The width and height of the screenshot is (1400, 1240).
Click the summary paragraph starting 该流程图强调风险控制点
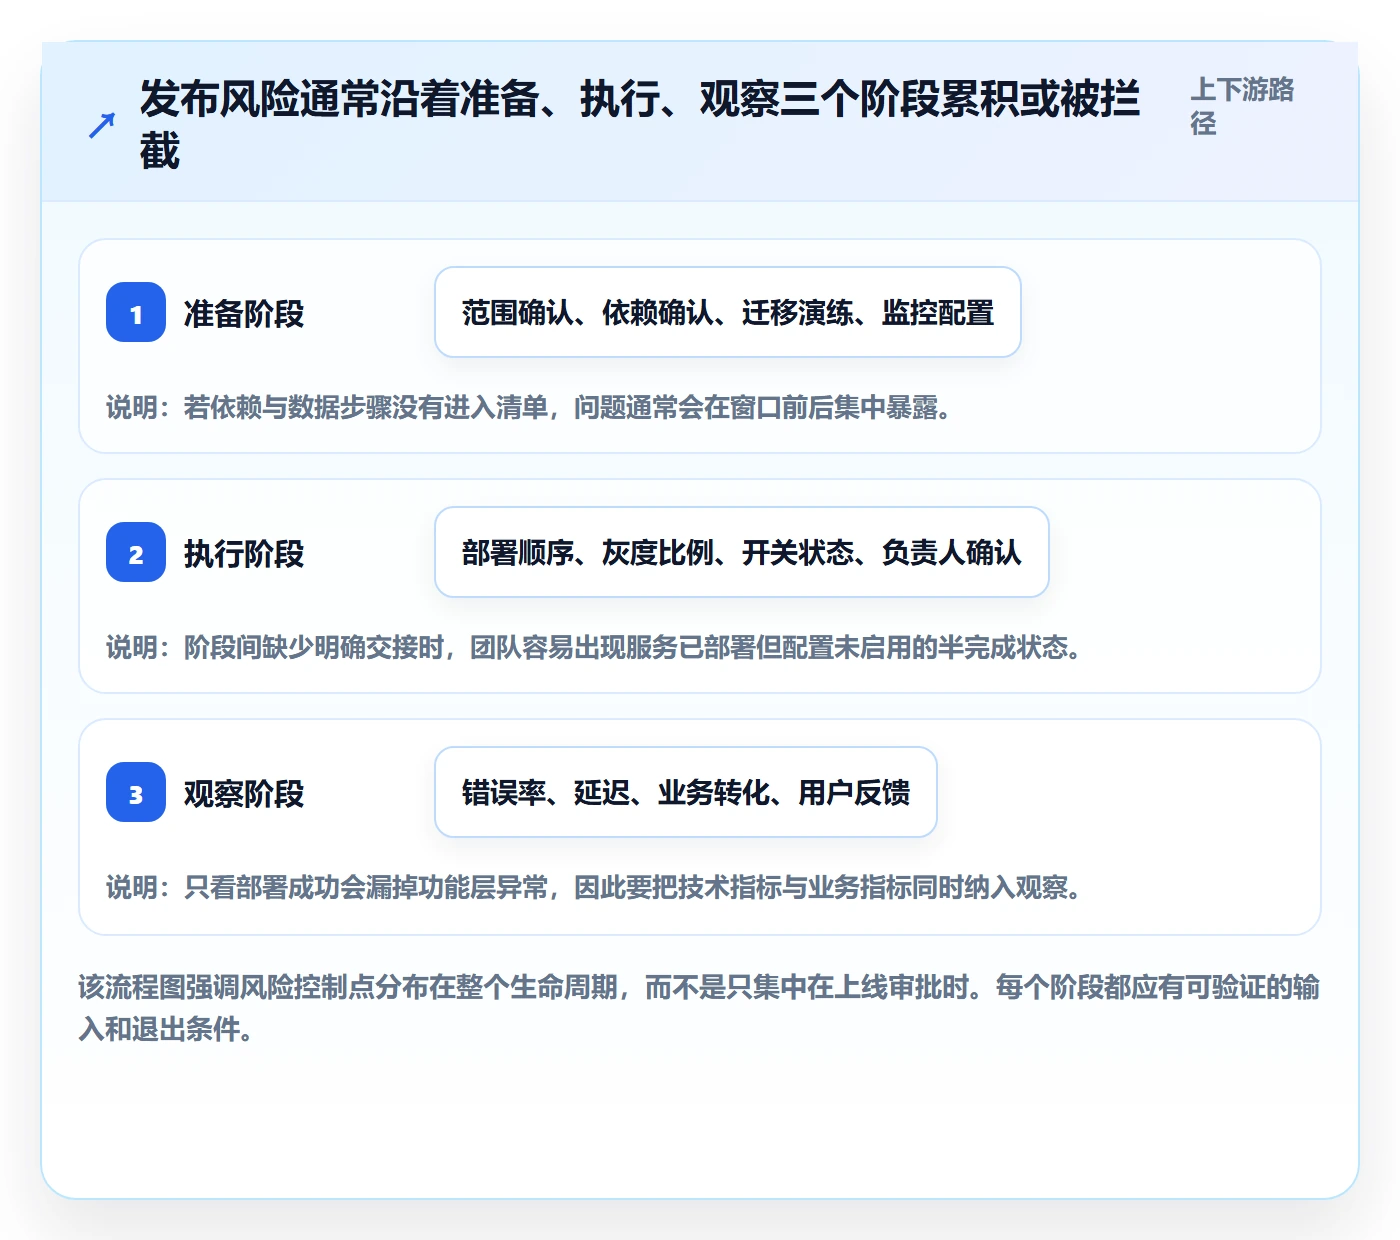click(x=699, y=1008)
